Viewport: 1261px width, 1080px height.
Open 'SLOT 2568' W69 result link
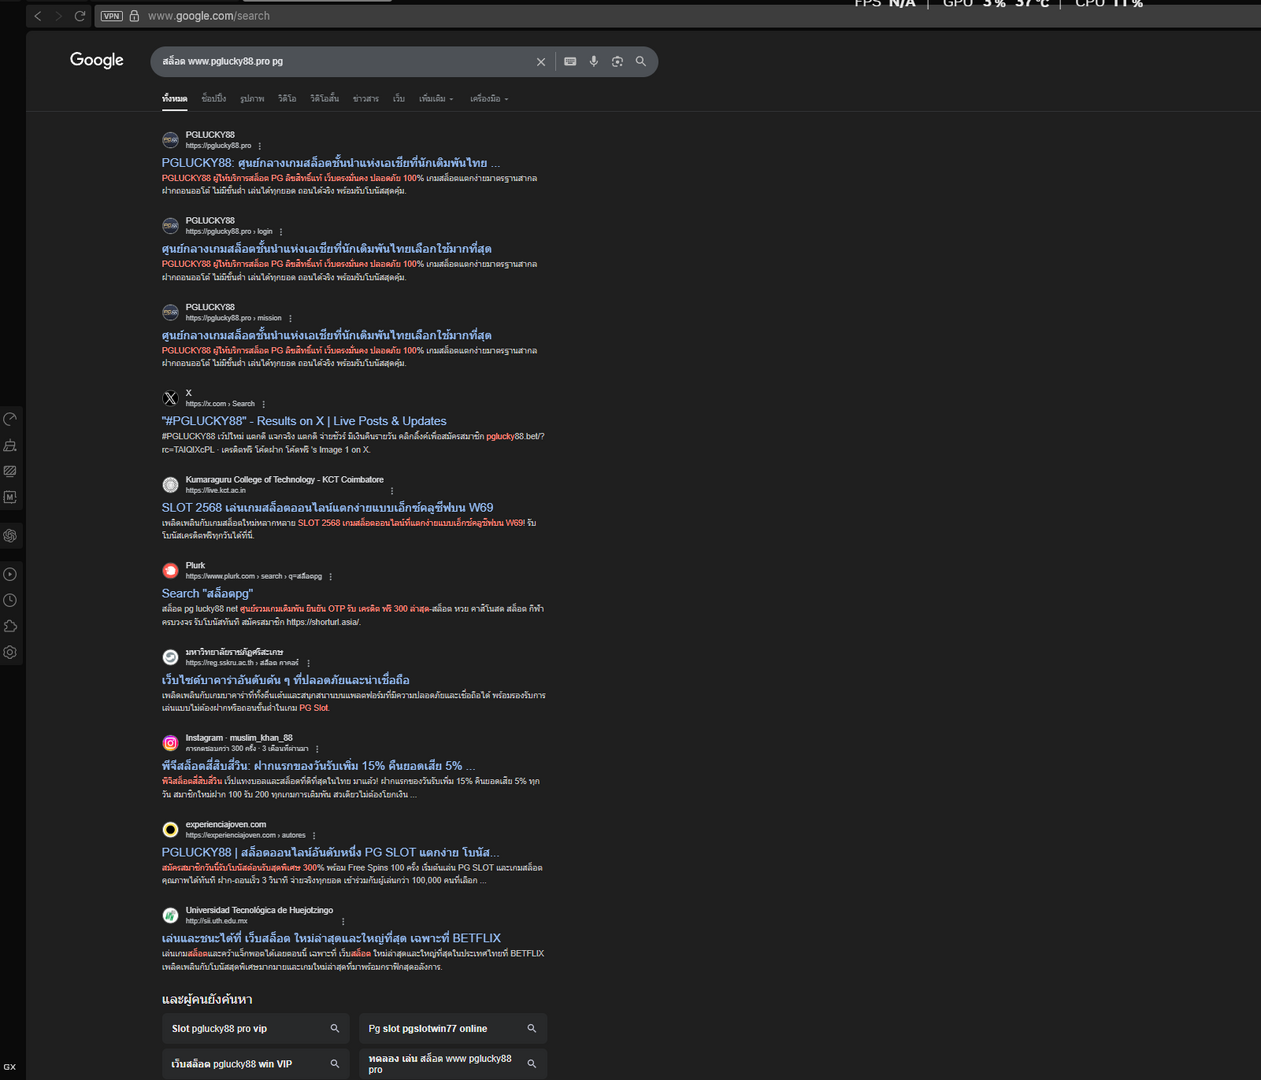pyautogui.click(x=327, y=508)
